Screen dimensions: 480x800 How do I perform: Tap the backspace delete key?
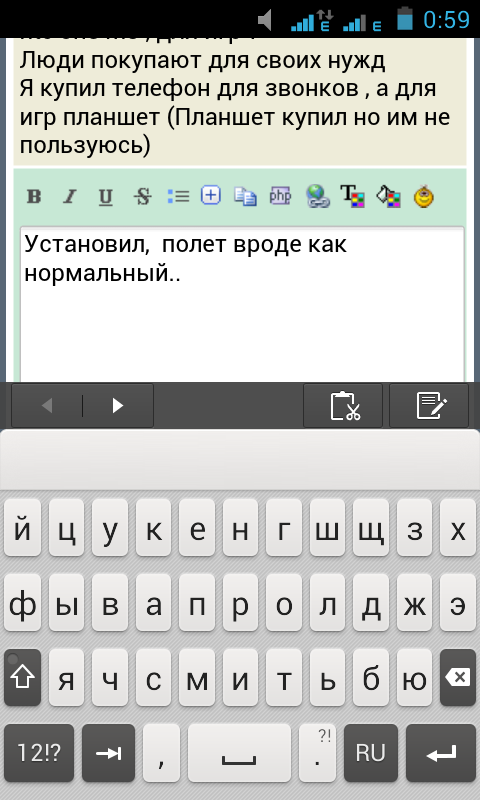pos(458,677)
